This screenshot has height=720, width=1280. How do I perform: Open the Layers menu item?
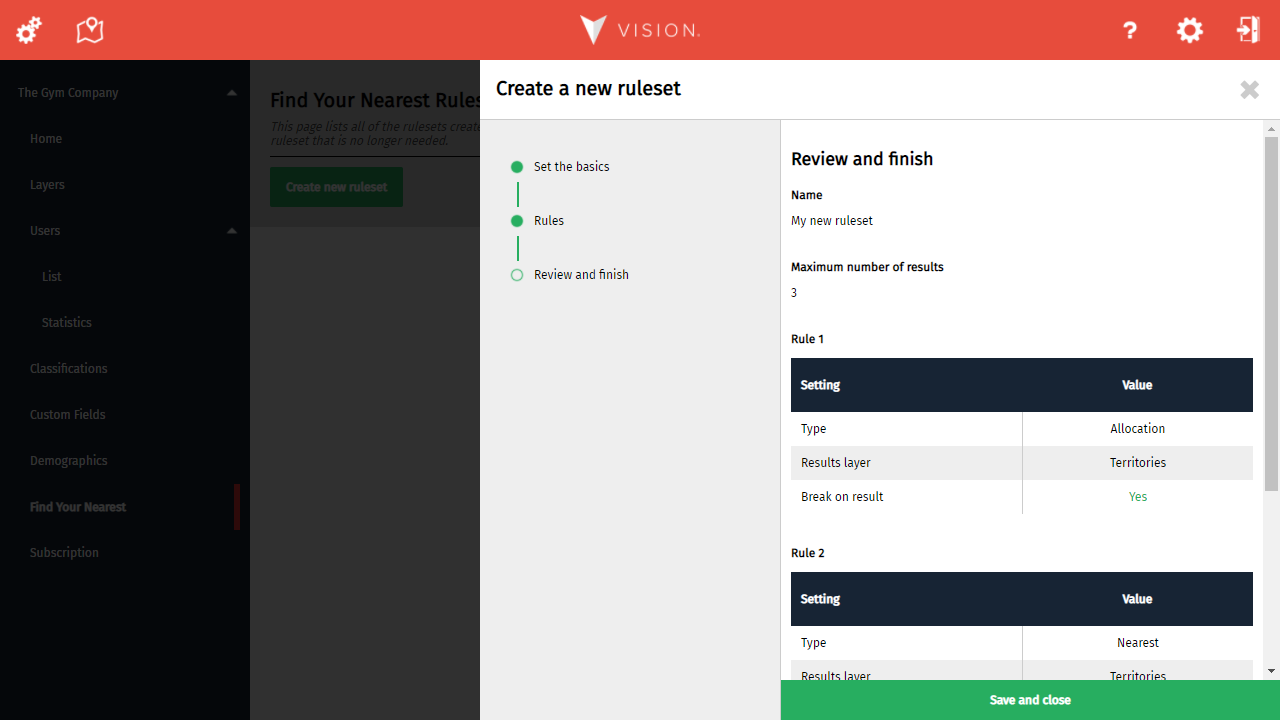(47, 185)
